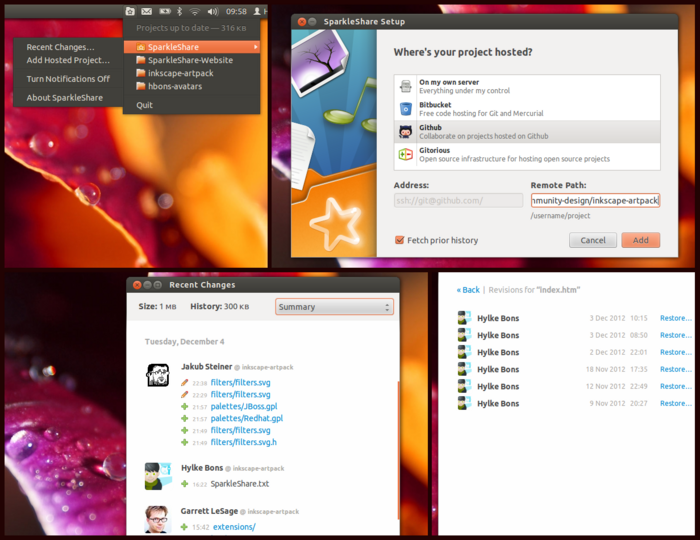700x540 pixels.
Task: Open About SparkleShare menu item
Action: 65,98
